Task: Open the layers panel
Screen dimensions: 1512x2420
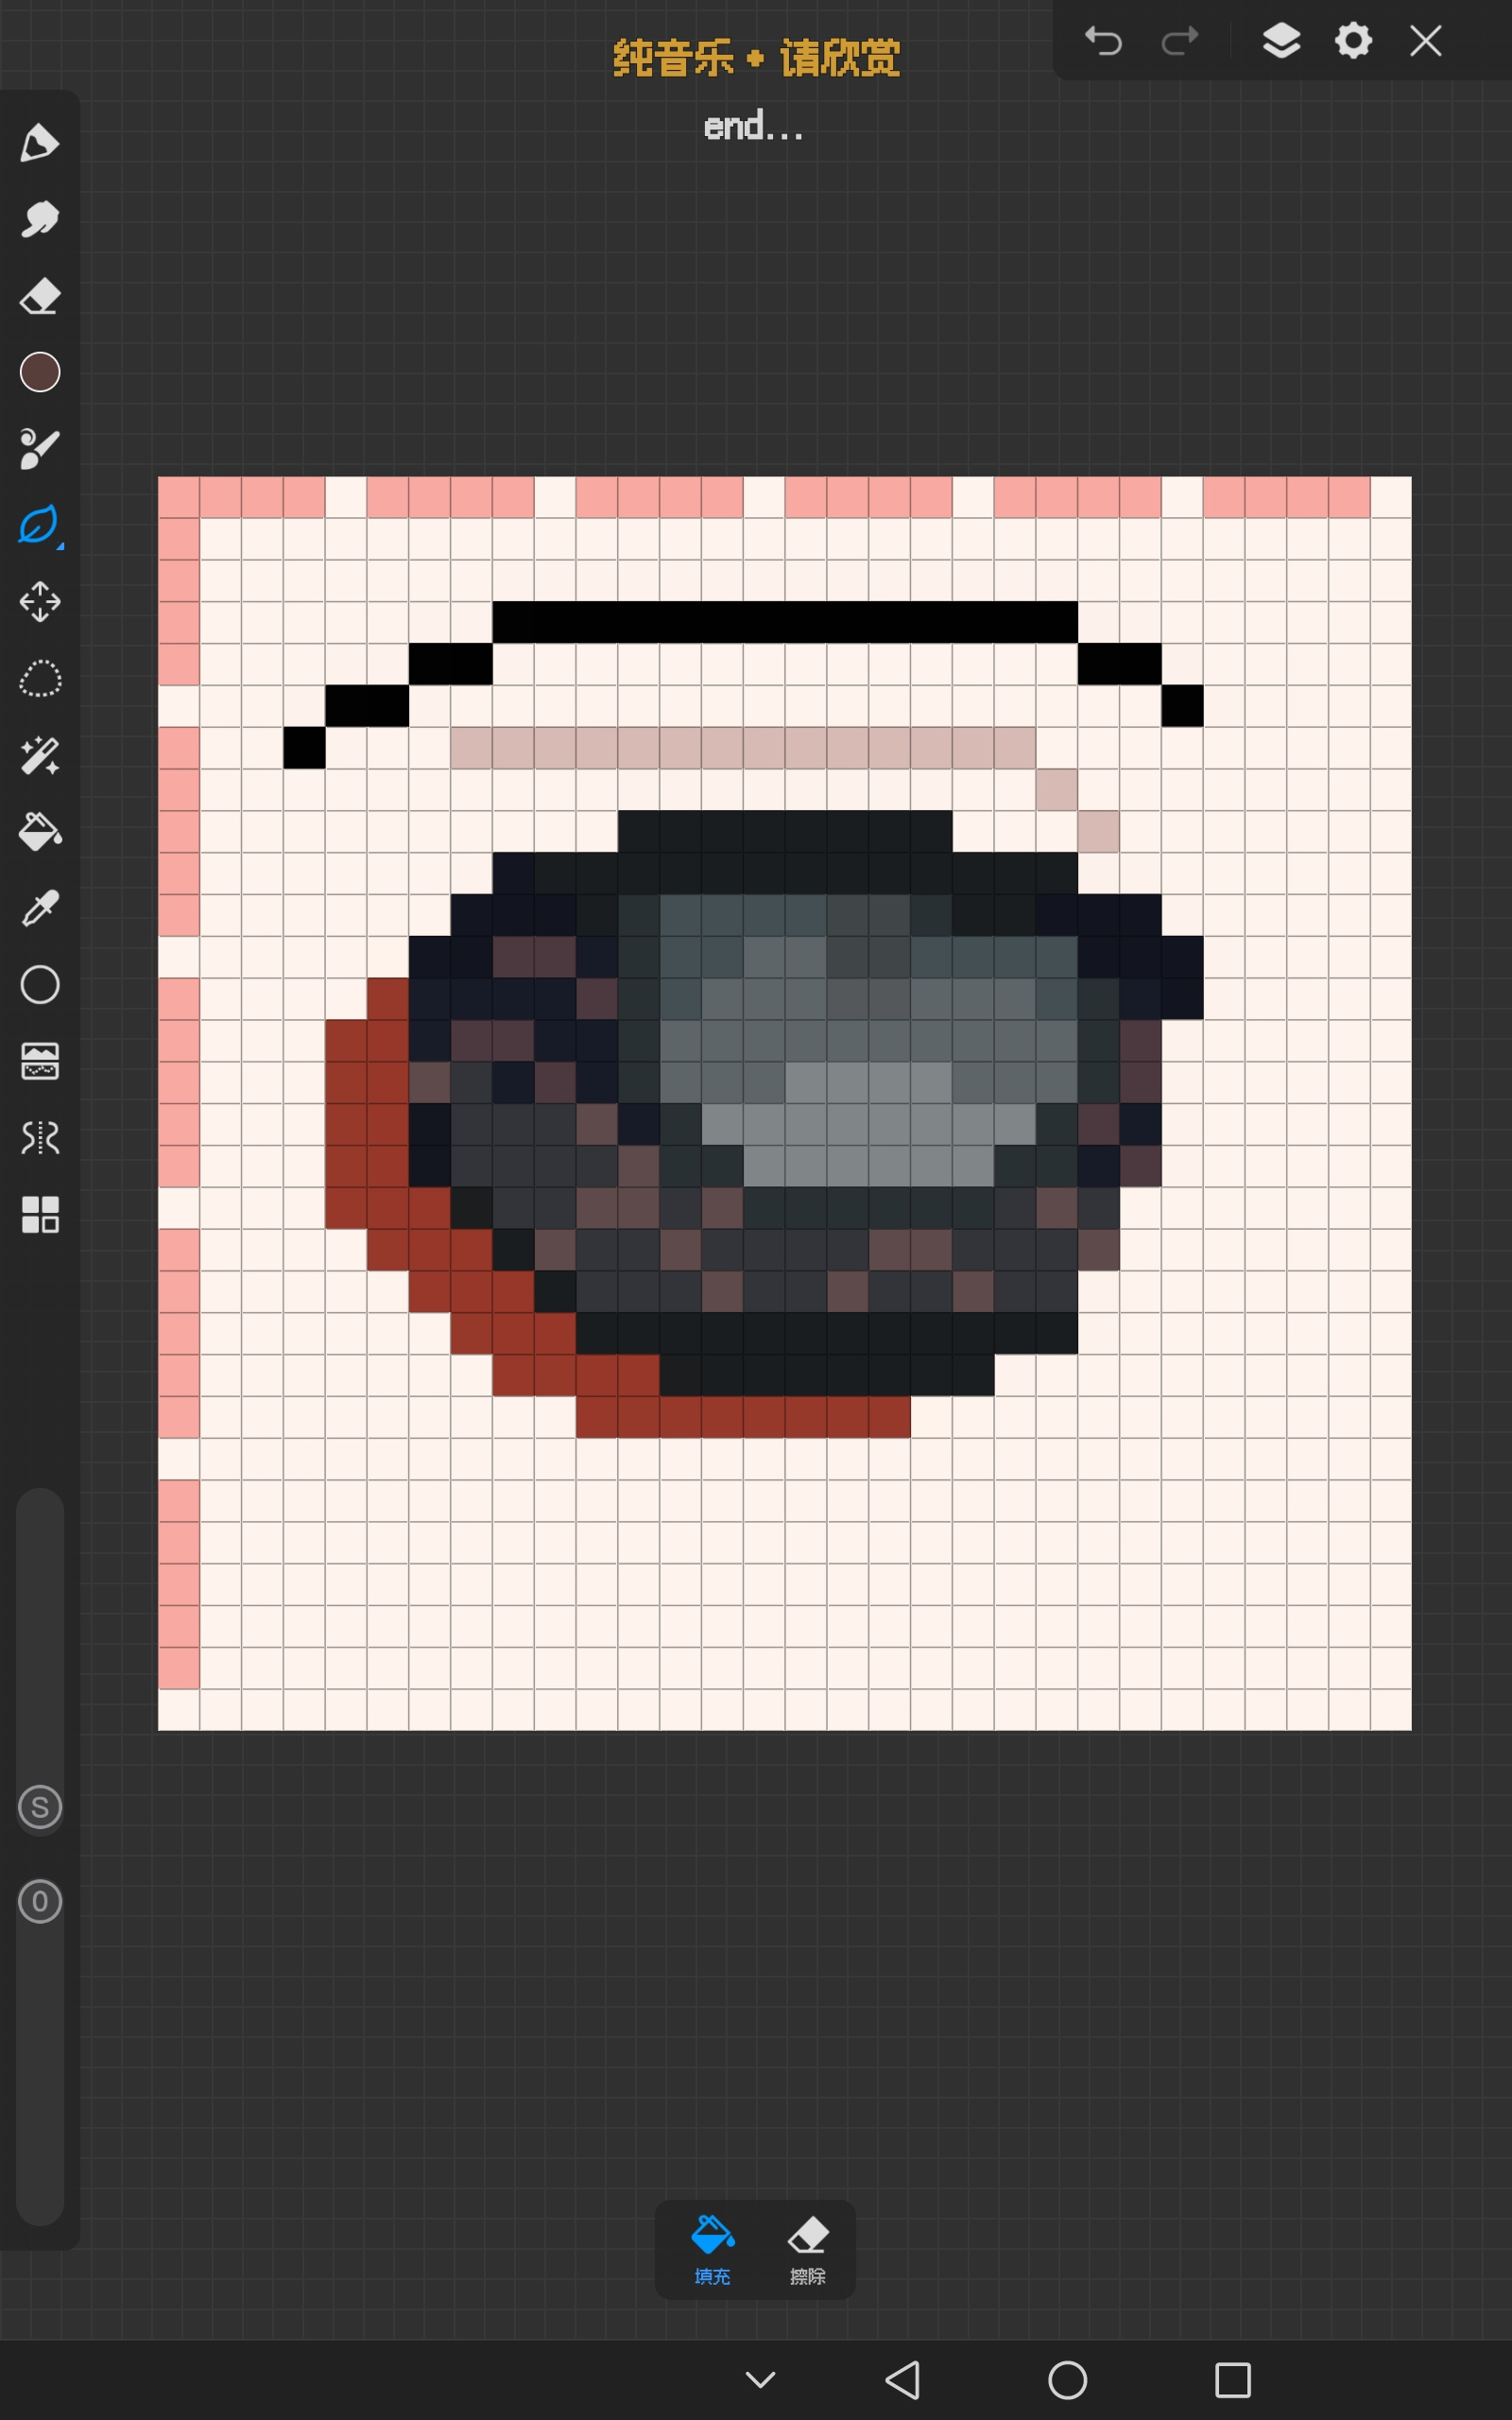Action: [x=1281, y=41]
